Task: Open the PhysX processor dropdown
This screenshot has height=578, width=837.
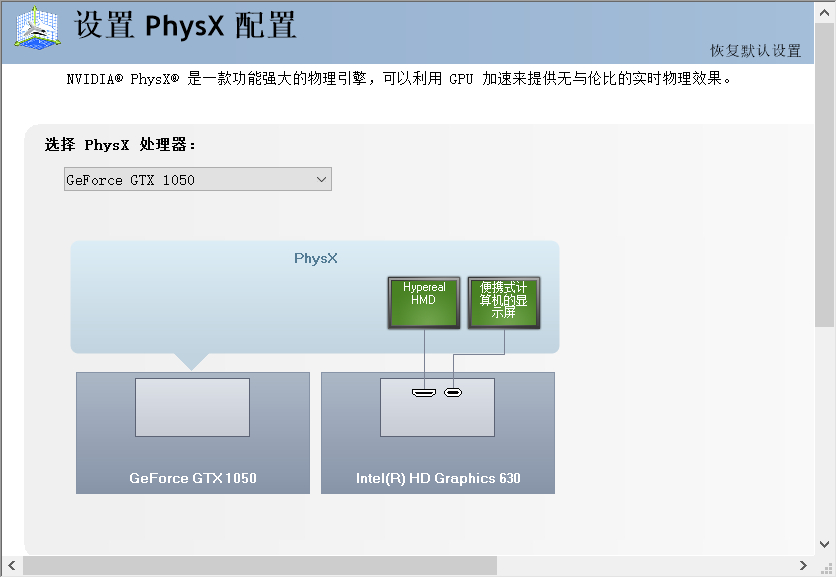Action: 198,179
